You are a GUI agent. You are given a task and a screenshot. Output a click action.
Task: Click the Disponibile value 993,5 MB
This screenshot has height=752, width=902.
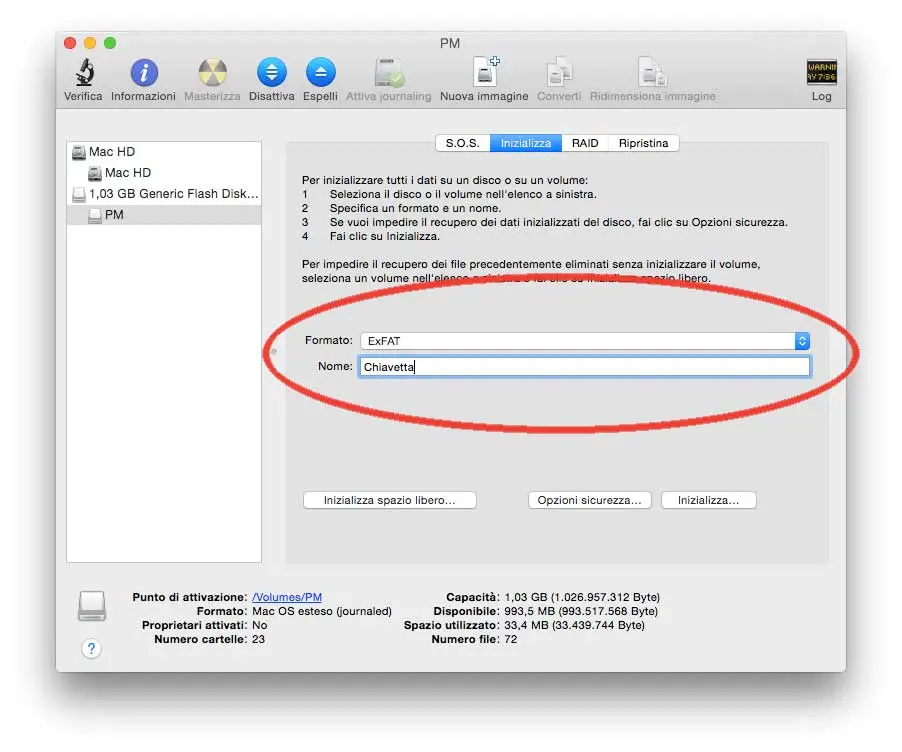581,611
